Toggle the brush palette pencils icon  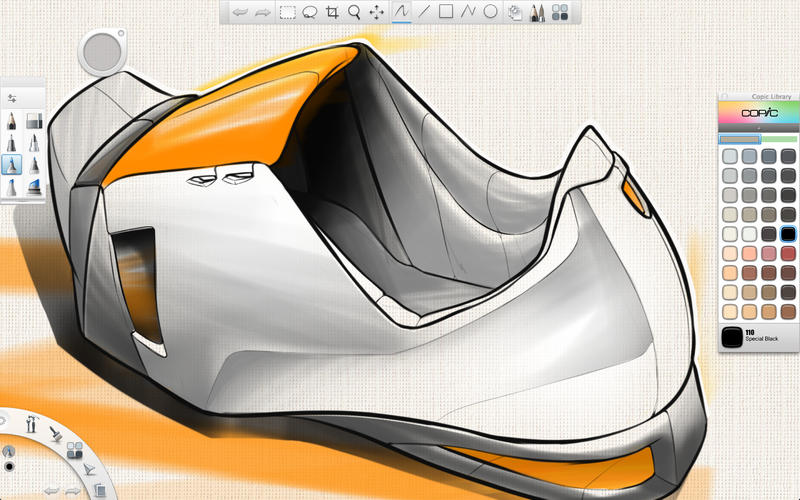(x=538, y=12)
